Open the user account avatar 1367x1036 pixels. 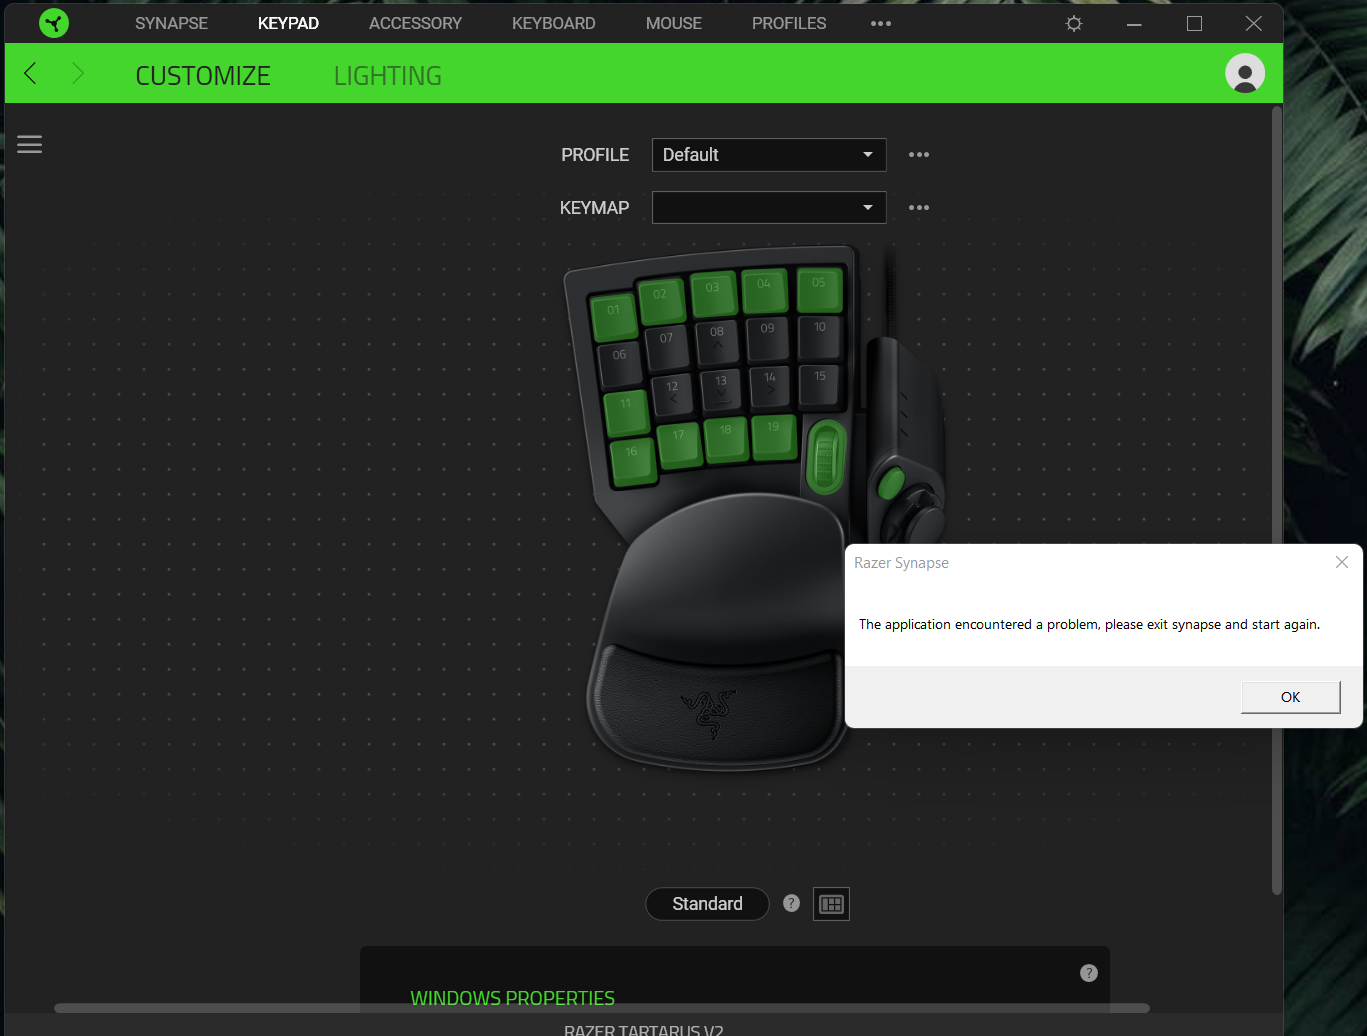coord(1245,73)
